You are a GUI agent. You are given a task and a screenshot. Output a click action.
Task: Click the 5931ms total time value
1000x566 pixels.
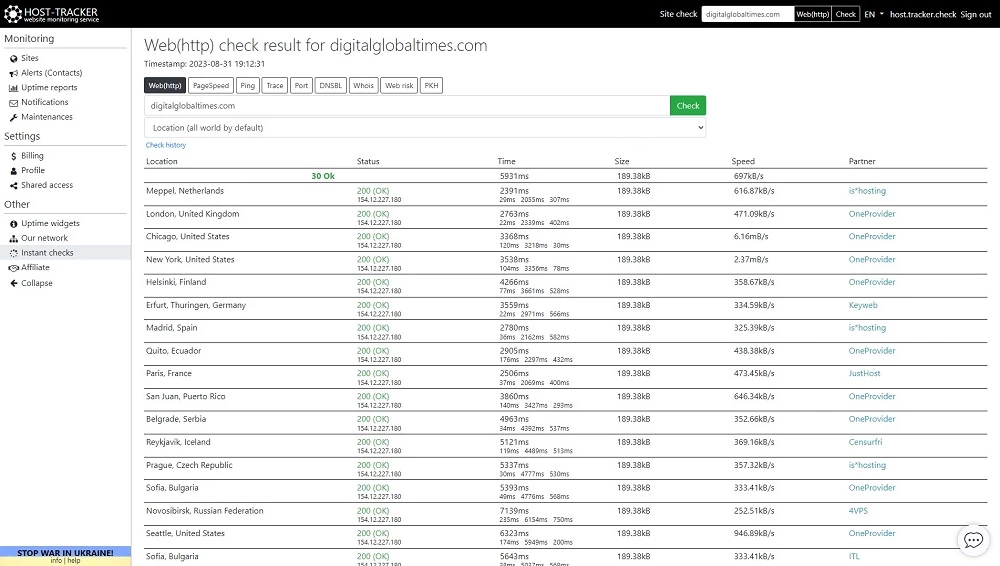click(x=514, y=176)
